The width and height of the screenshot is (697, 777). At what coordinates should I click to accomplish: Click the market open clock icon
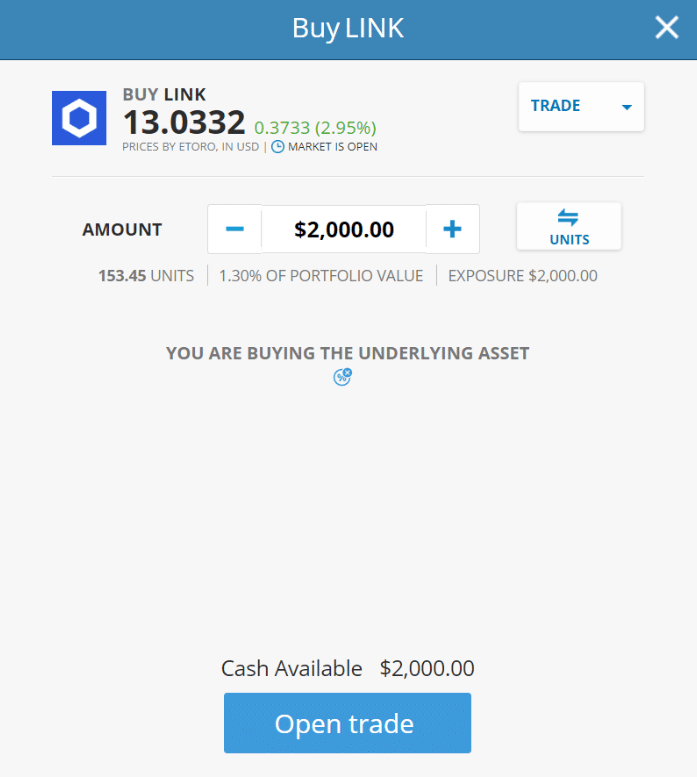tap(278, 147)
